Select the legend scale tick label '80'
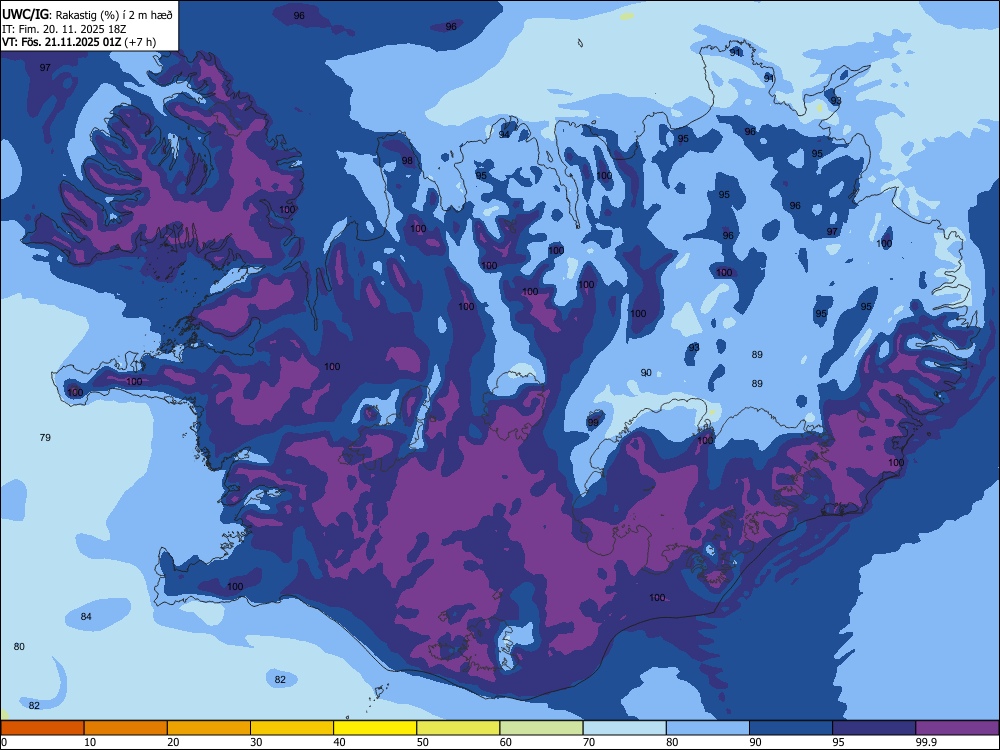Viewport: 1000px width, 750px height. 672,742
